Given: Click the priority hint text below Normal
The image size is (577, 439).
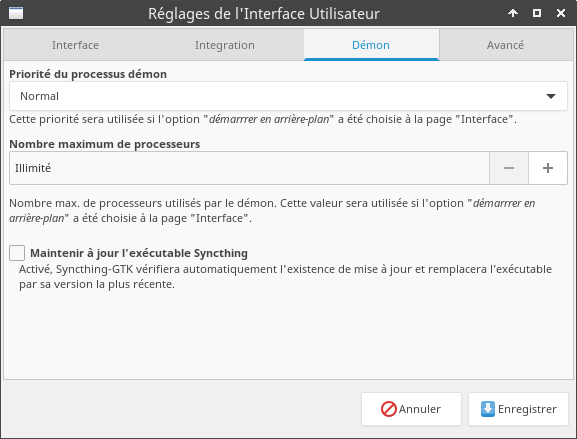Looking at the screenshot, I should [x=263, y=119].
